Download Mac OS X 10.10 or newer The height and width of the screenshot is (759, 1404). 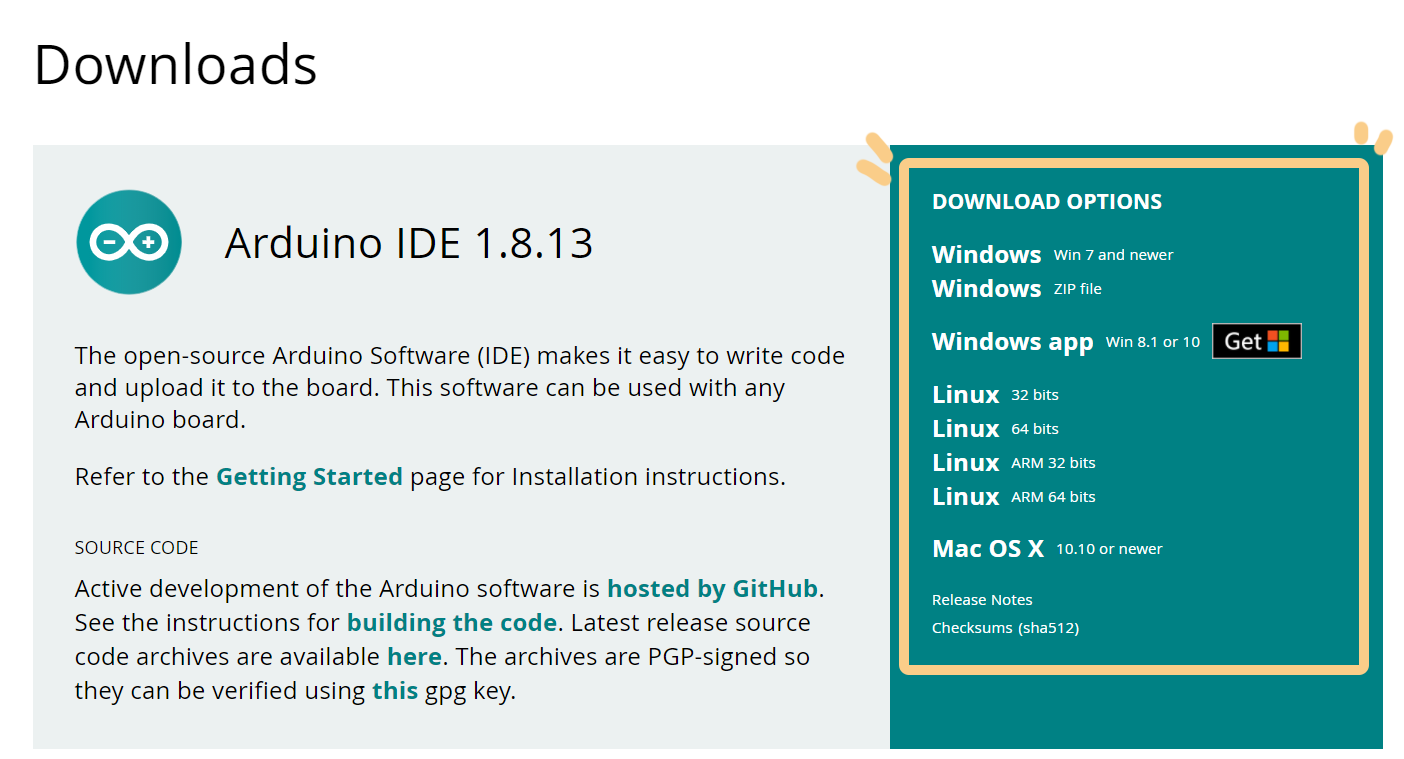pos(1047,548)
